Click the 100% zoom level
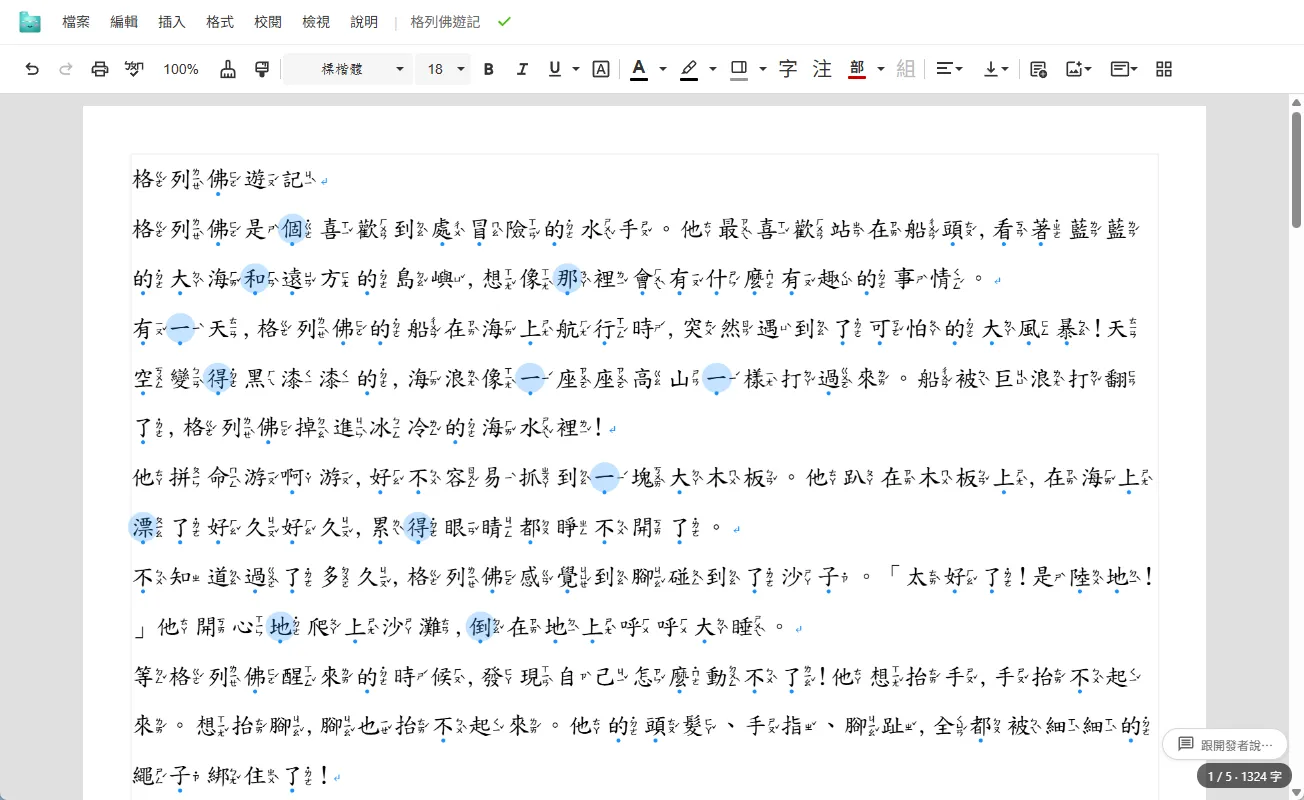 click(x=181, y=69)
